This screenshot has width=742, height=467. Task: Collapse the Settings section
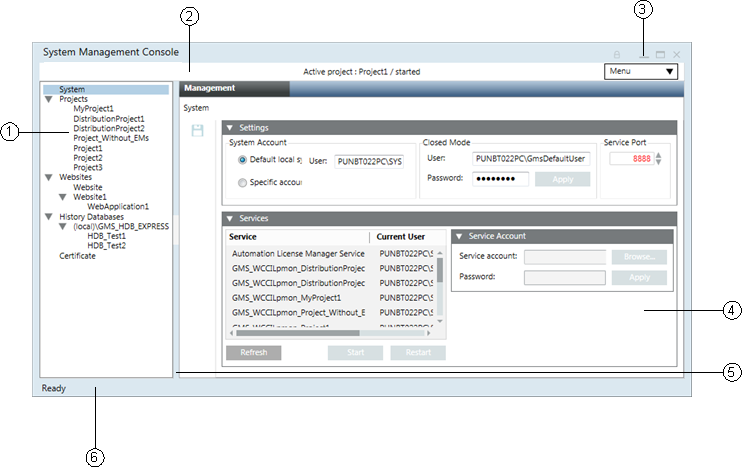pos(229,128)
